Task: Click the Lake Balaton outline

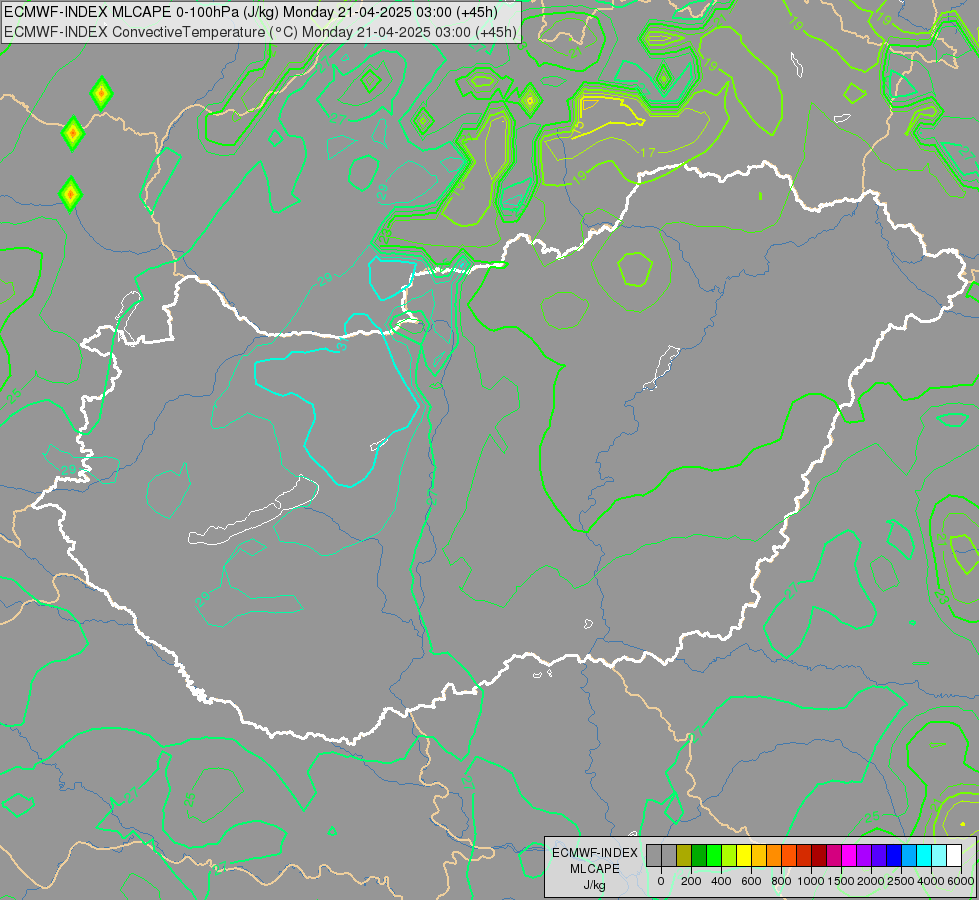Action: (253, 512)
